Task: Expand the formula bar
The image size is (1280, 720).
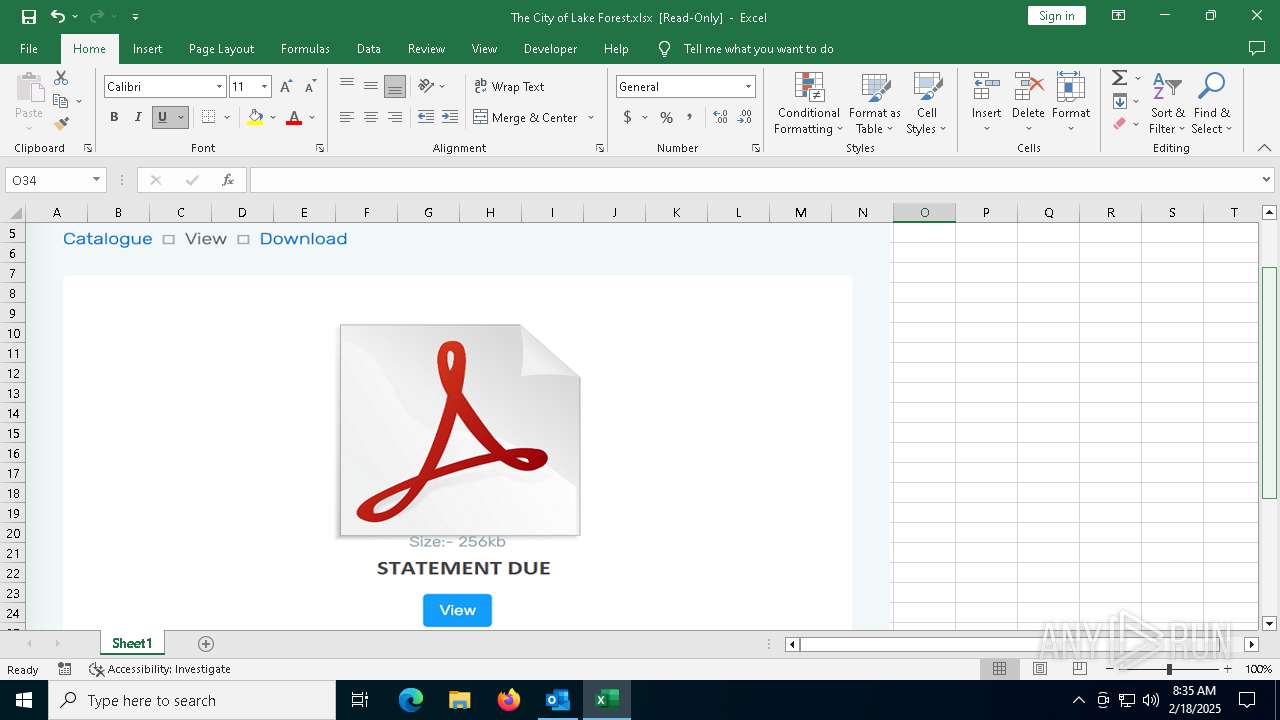Action: coord(1266,180)
